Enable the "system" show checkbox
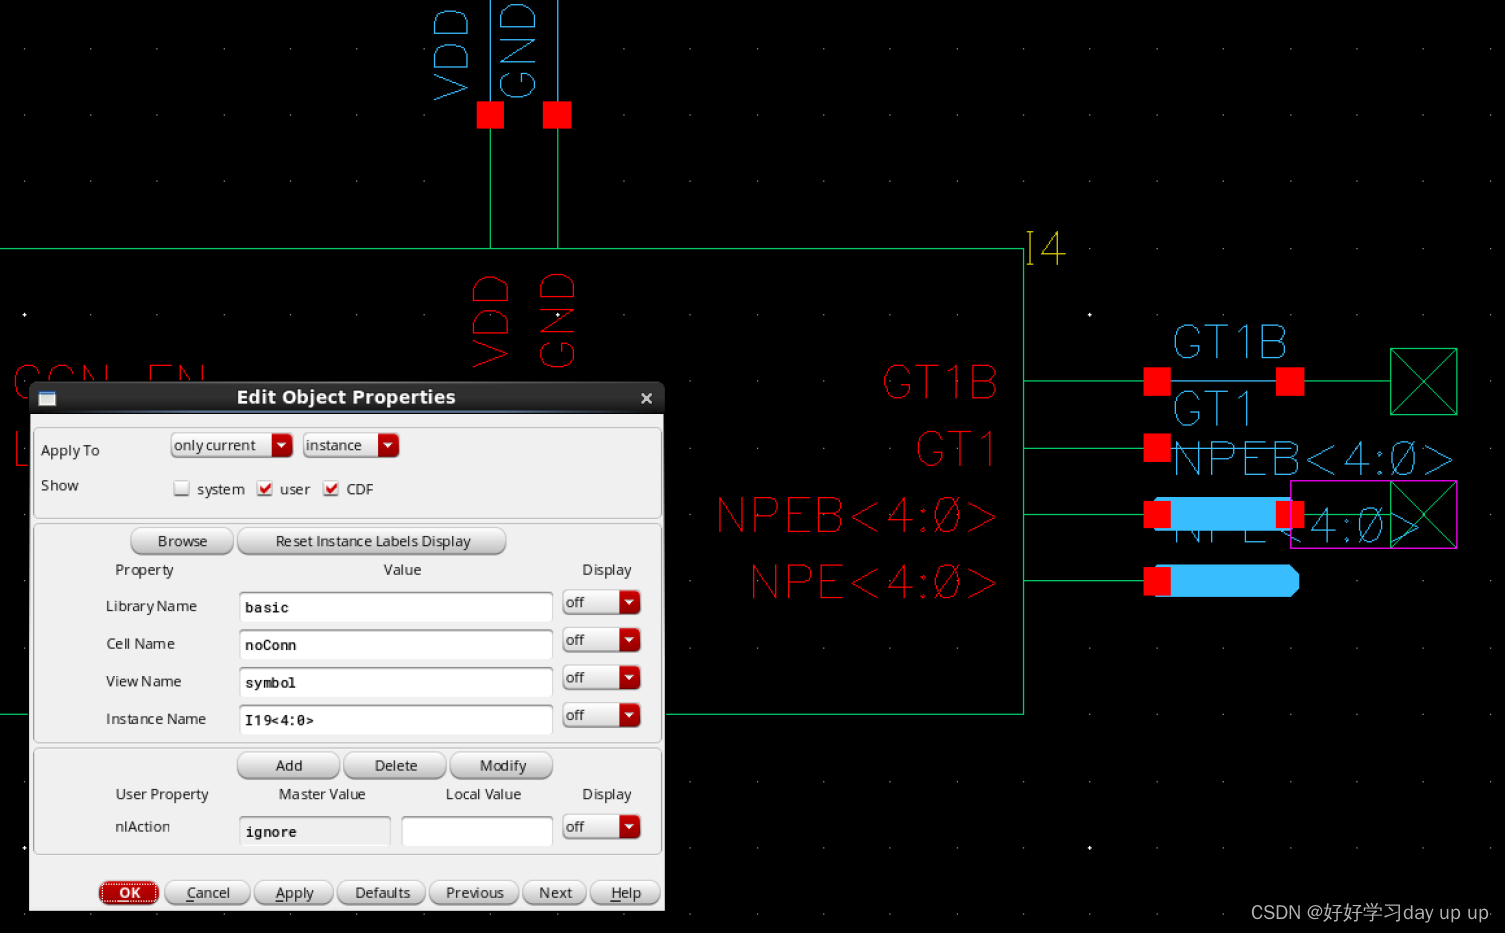 181,488
